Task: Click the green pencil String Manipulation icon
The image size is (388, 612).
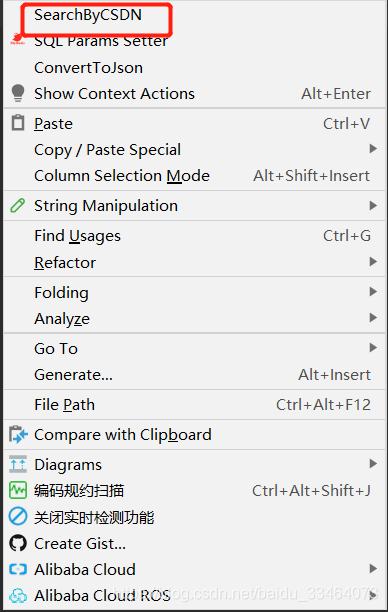Action: [18, 206]
